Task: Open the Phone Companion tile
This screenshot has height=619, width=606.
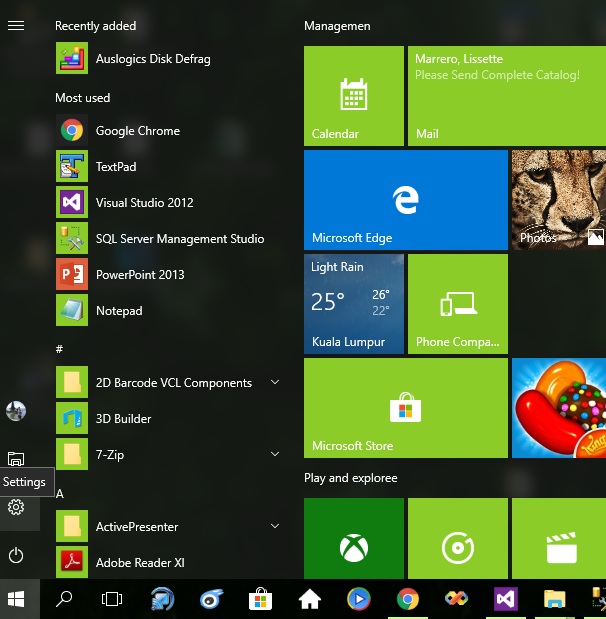Action: click(x=458, y=304)
